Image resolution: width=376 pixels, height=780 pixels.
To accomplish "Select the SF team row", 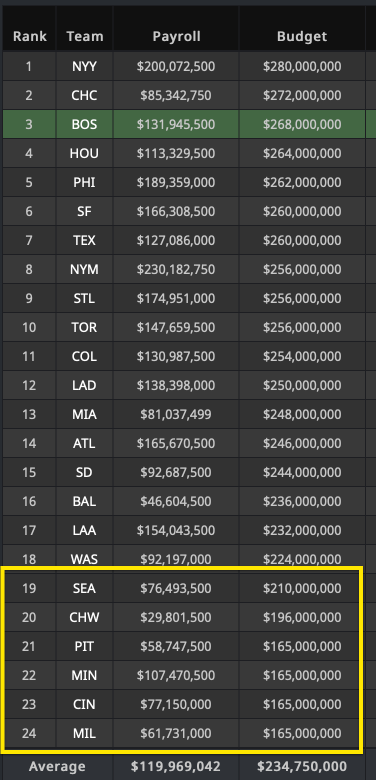I will pos(189,211).
